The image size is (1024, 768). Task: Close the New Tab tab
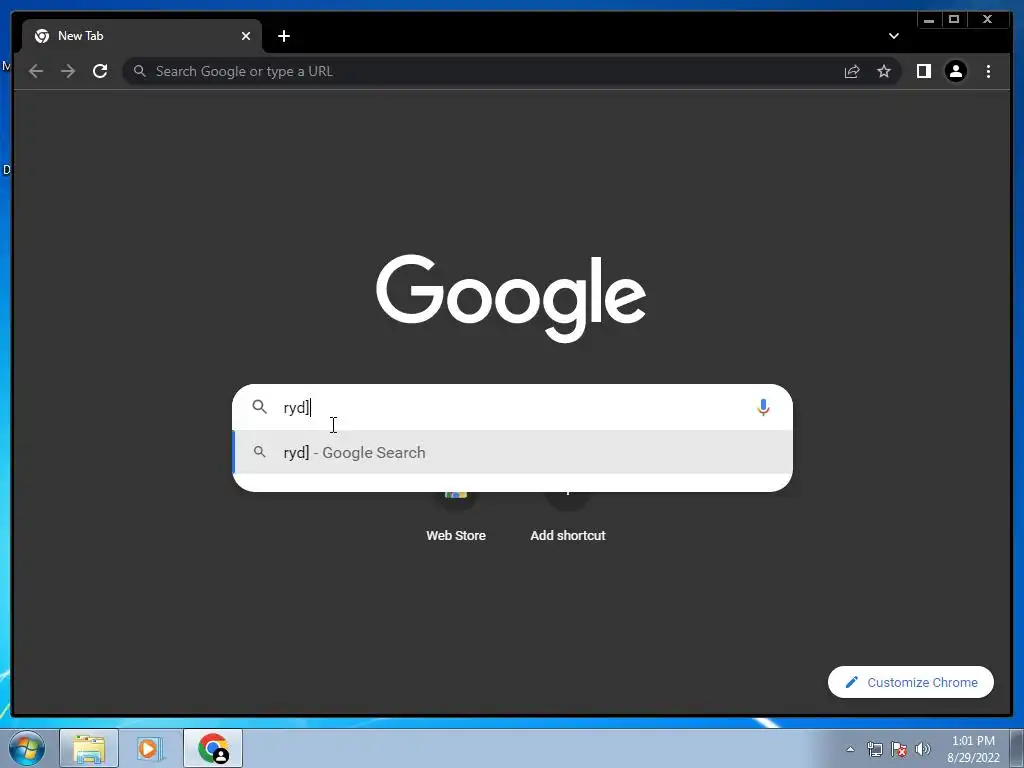tap(246, 36)
